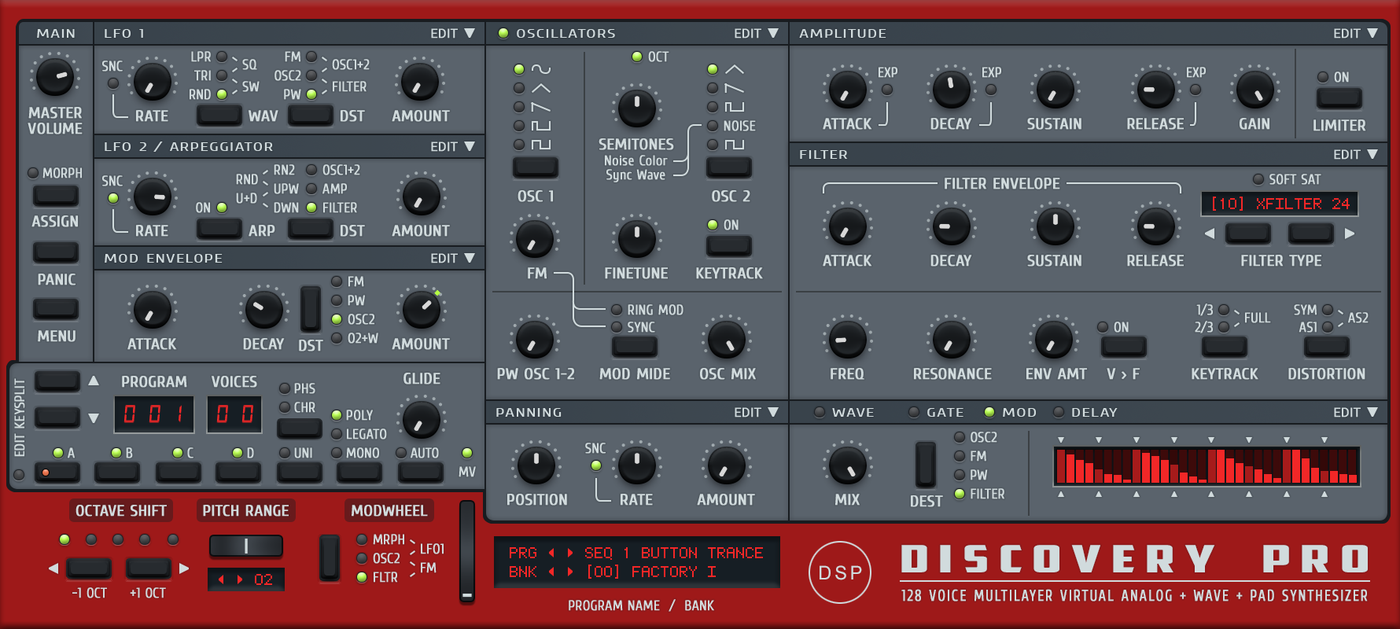1400x629 pixels.
Task: Toggle the Attack EXP LED in Amplitude
Action: pos(887,90)
